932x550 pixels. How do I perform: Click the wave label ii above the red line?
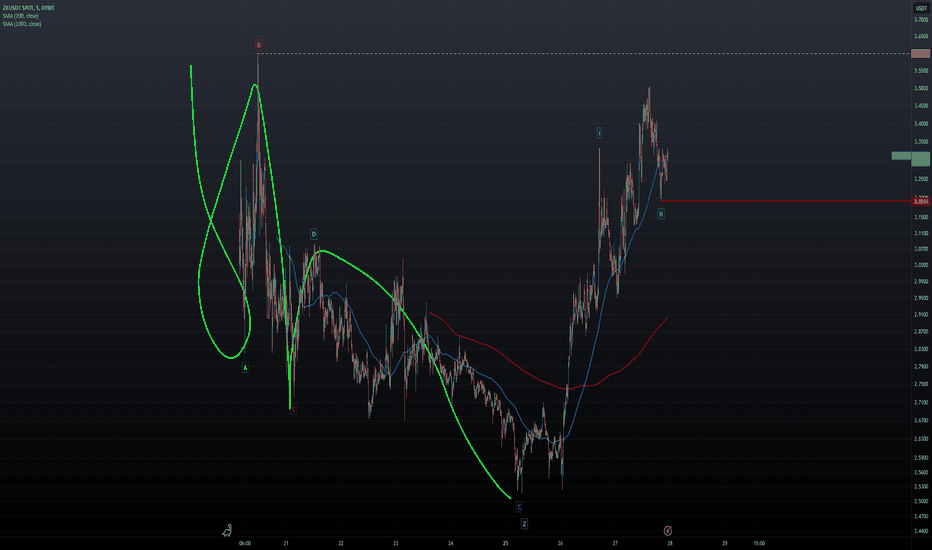coord(661,213)
